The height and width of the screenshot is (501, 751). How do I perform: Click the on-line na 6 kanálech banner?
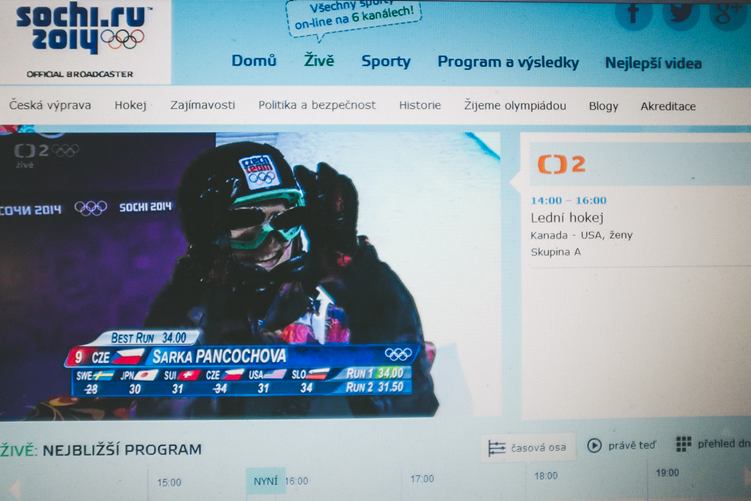353,17
